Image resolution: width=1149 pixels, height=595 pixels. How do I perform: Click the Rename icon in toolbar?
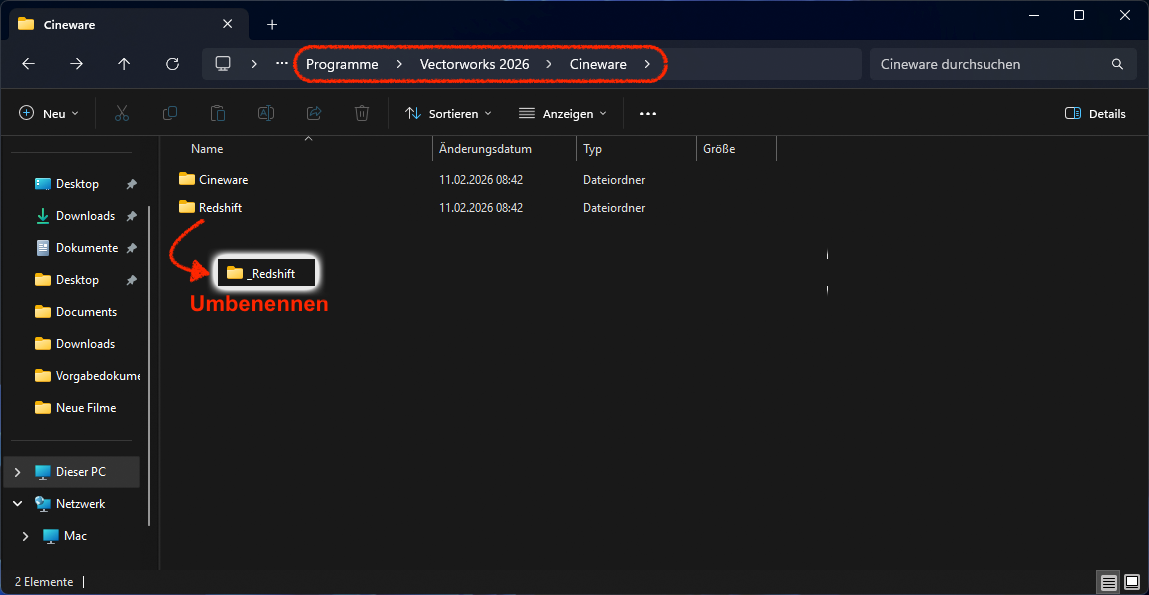(x=266, y=114)
